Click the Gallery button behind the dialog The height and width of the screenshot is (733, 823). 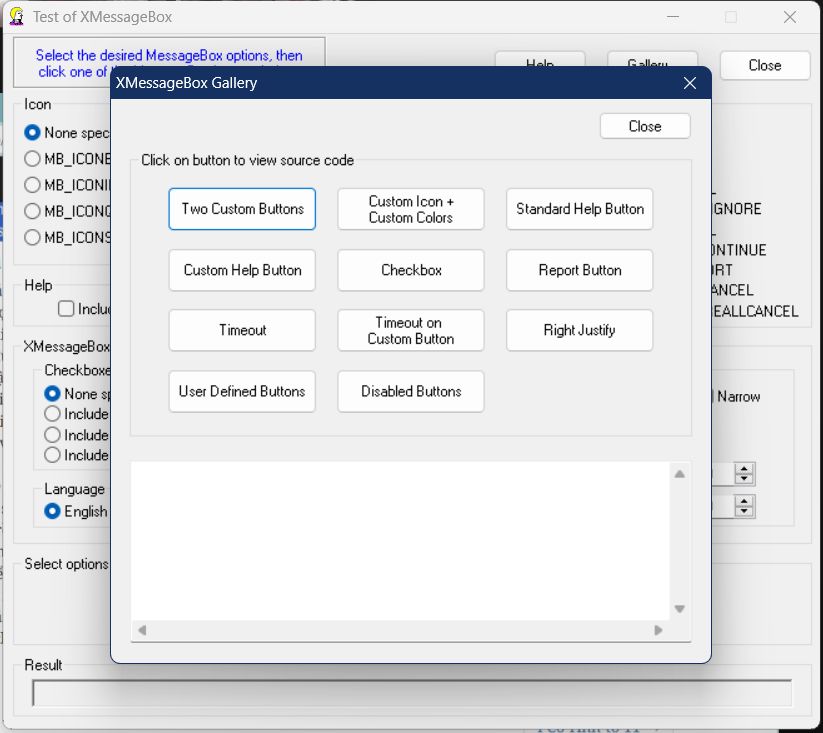(652, 59)
